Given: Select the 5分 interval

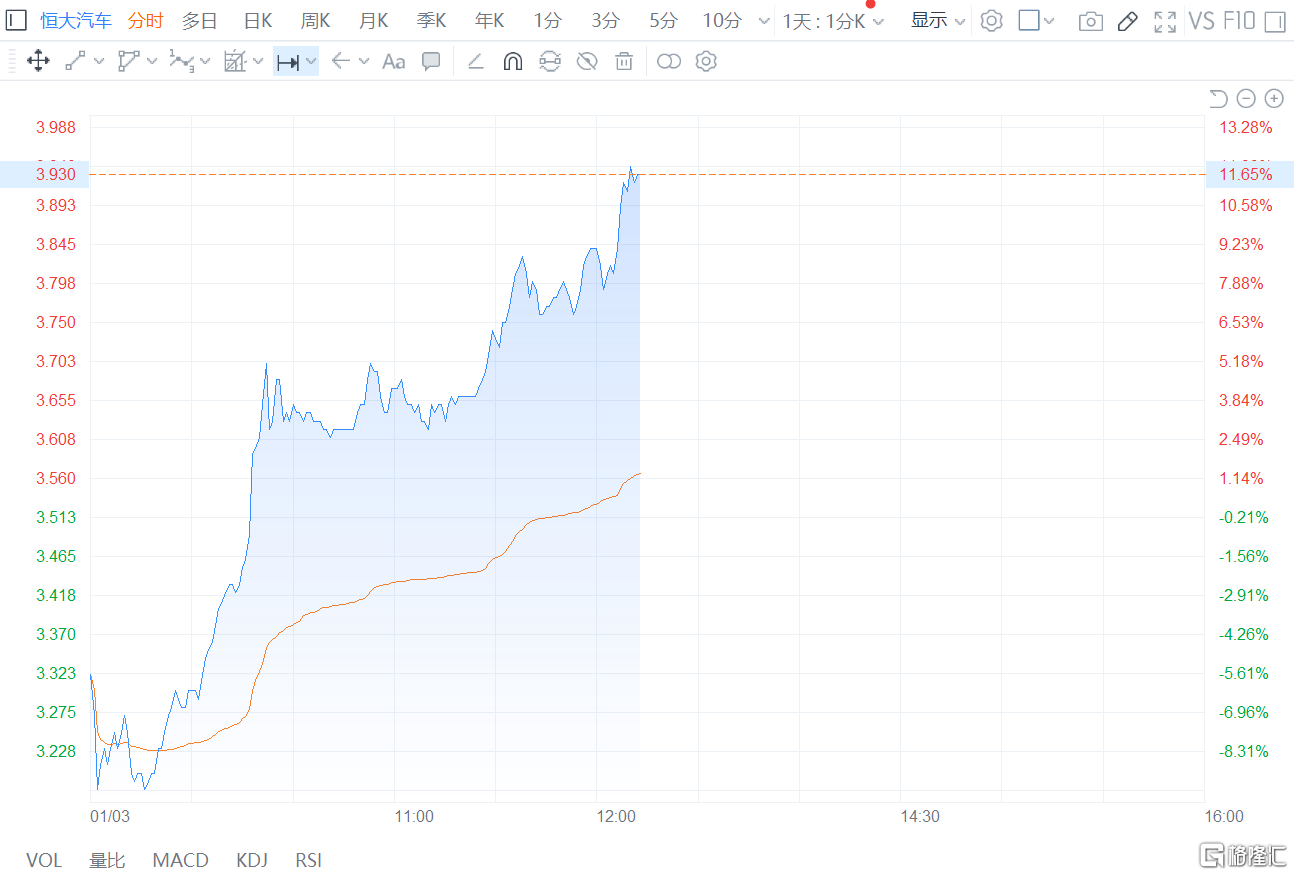Looking at the screenshot, I should [663, 21].
